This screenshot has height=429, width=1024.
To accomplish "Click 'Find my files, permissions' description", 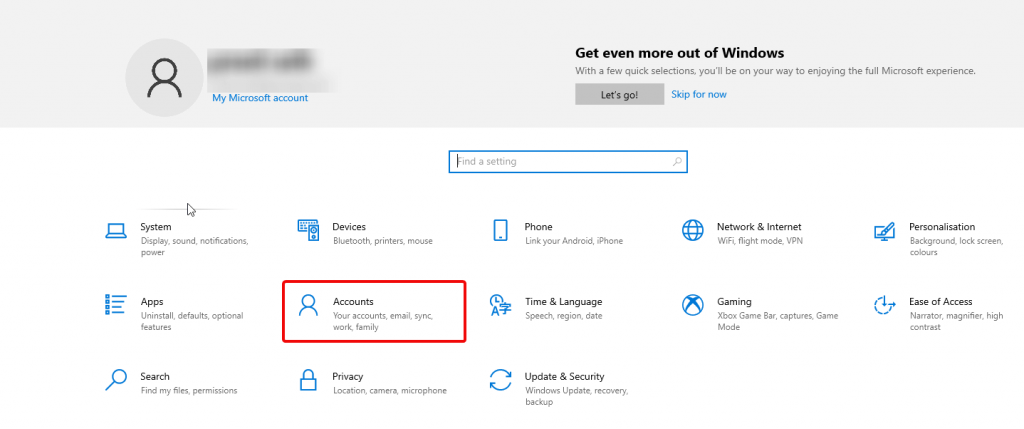I will (x=189, y=390).
